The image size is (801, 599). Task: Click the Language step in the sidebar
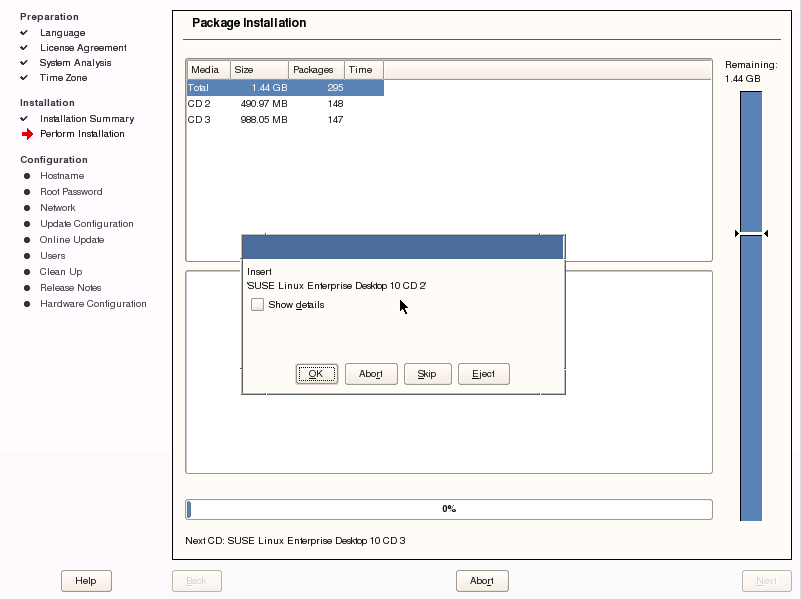[62, 33]
